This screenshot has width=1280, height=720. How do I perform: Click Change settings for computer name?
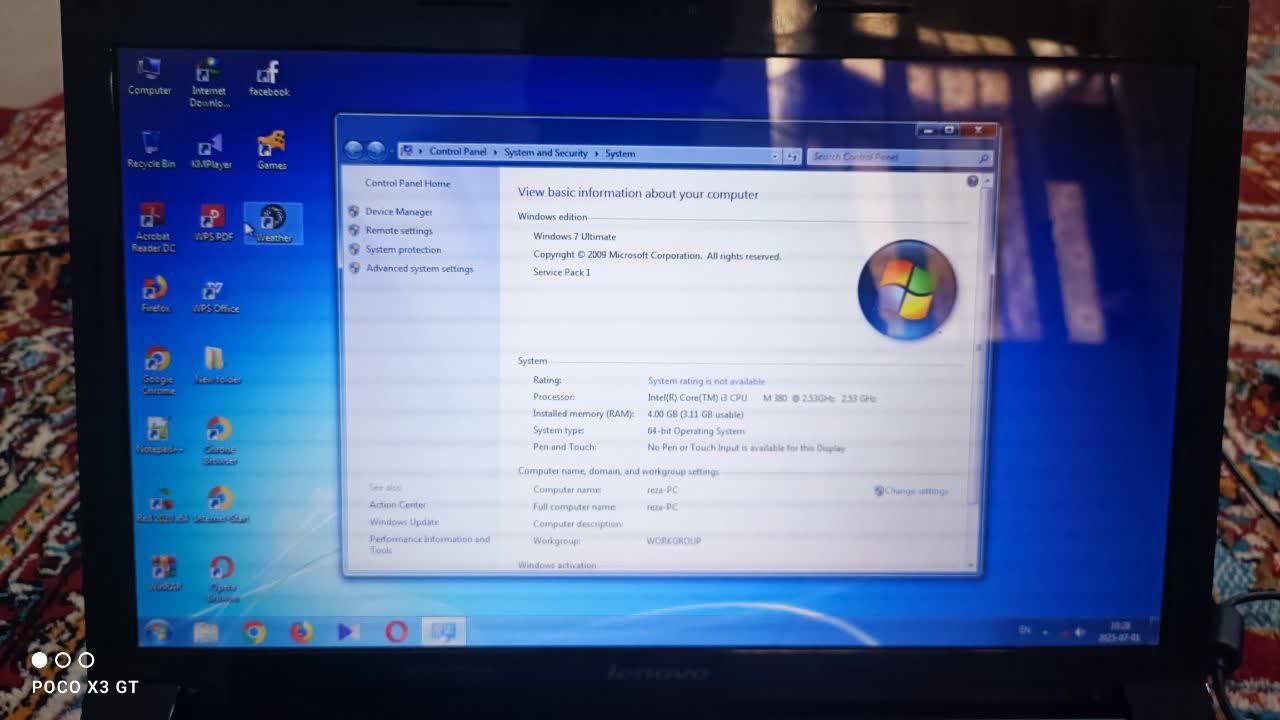[x=911, y=491]
